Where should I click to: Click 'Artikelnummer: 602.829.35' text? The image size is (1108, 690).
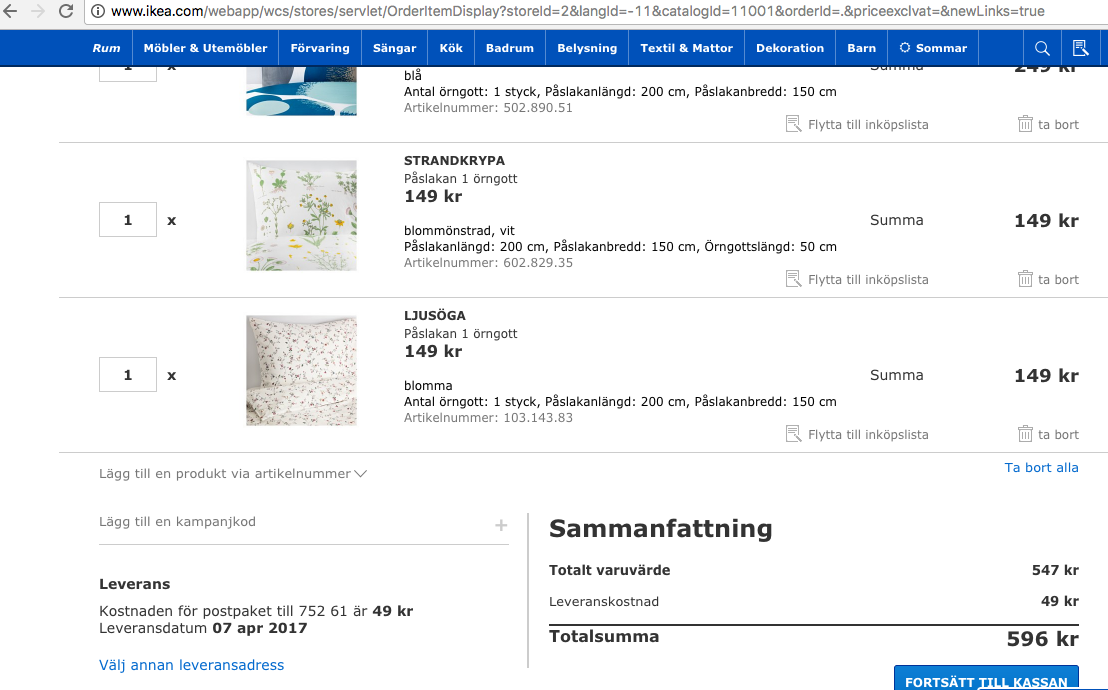tap(488, 263)
